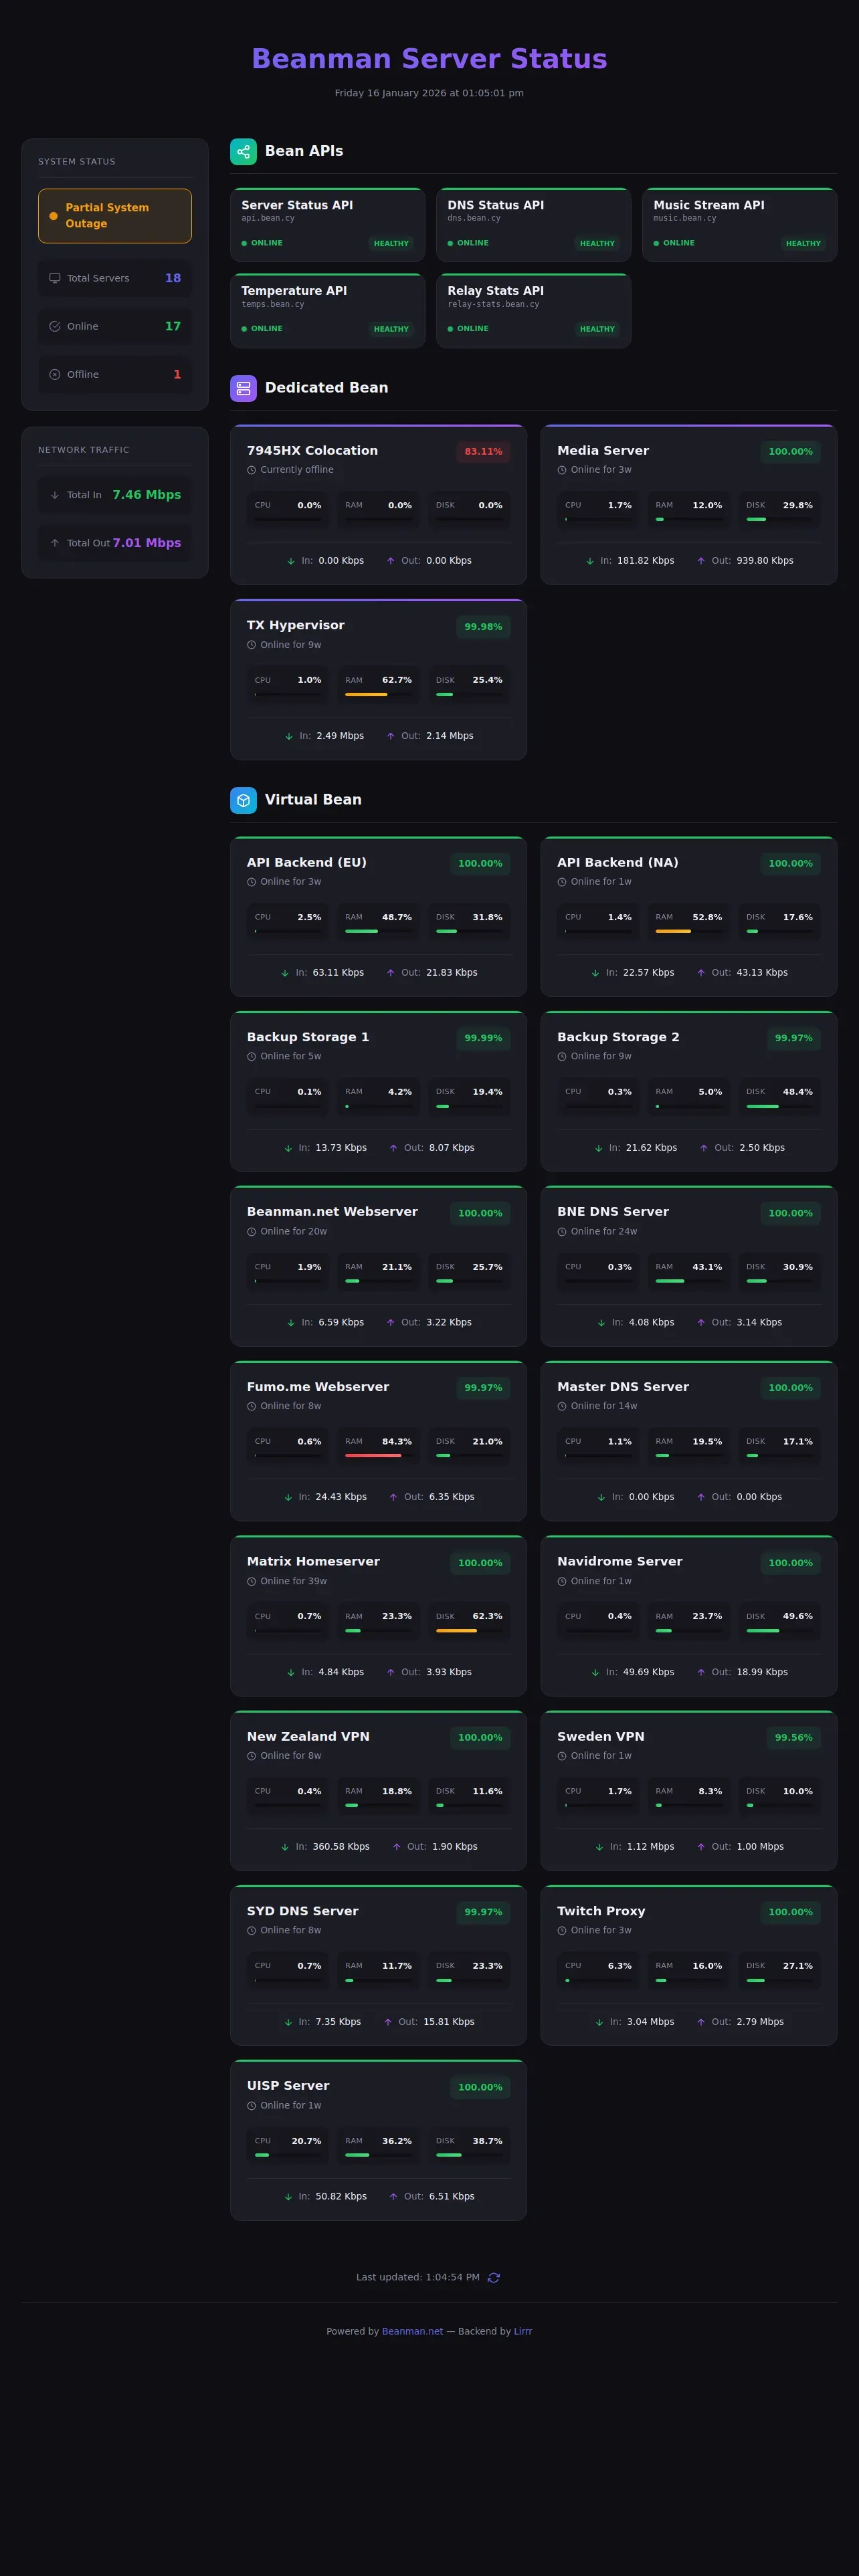Click the HEALTHY badge on DNS Status API

(597, 243)
